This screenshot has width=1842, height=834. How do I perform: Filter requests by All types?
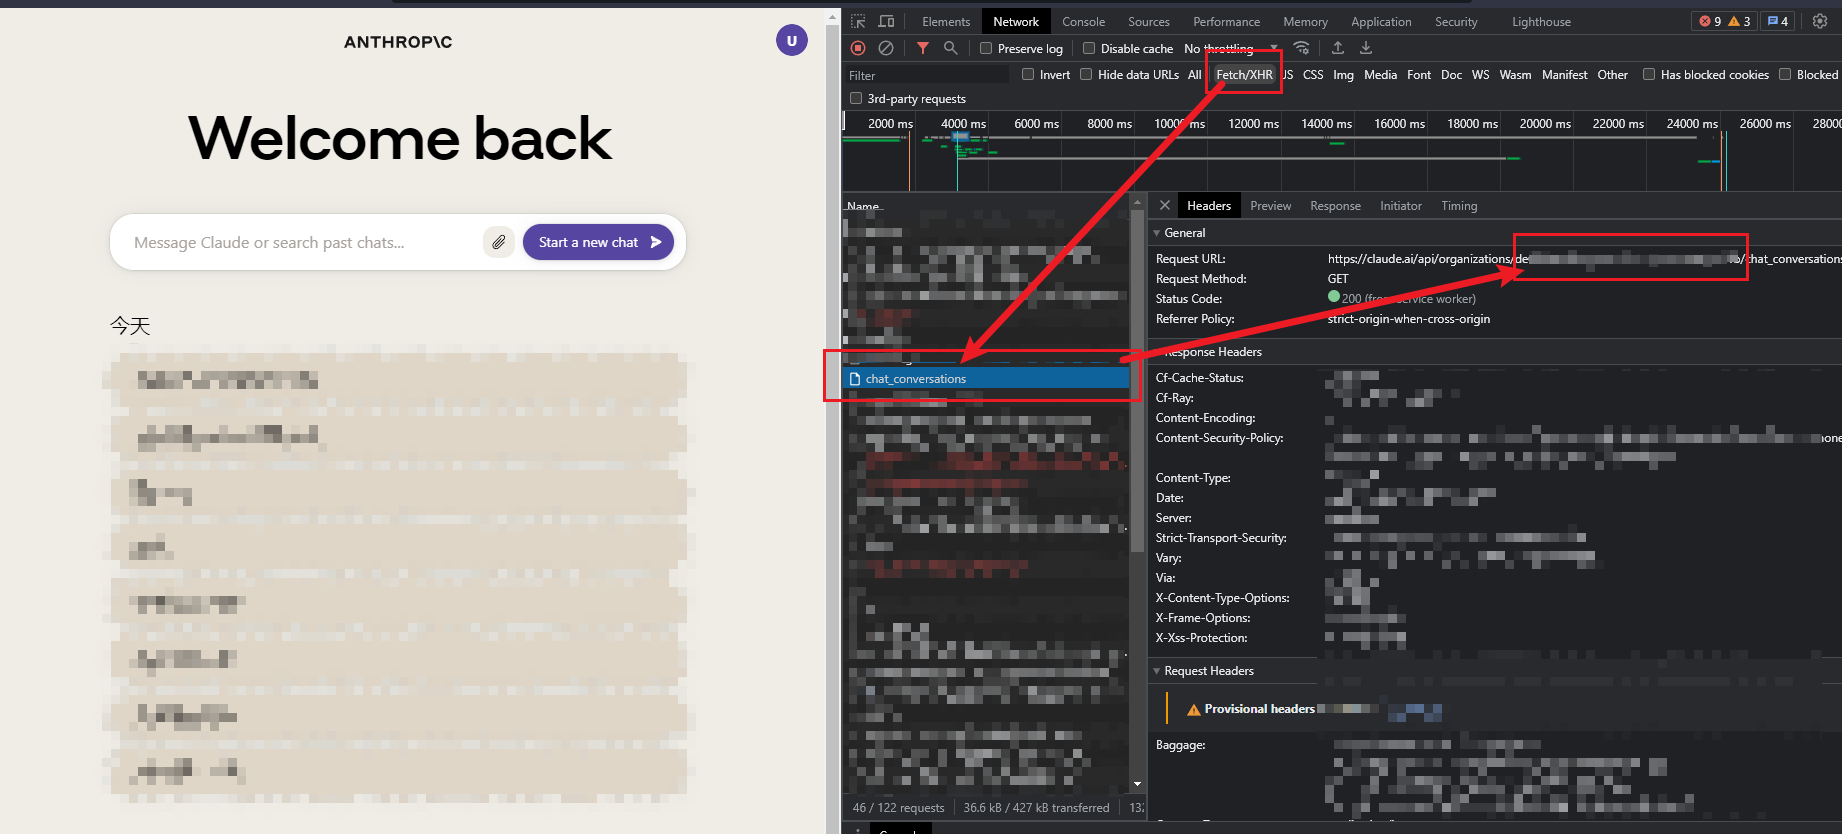1194,74
